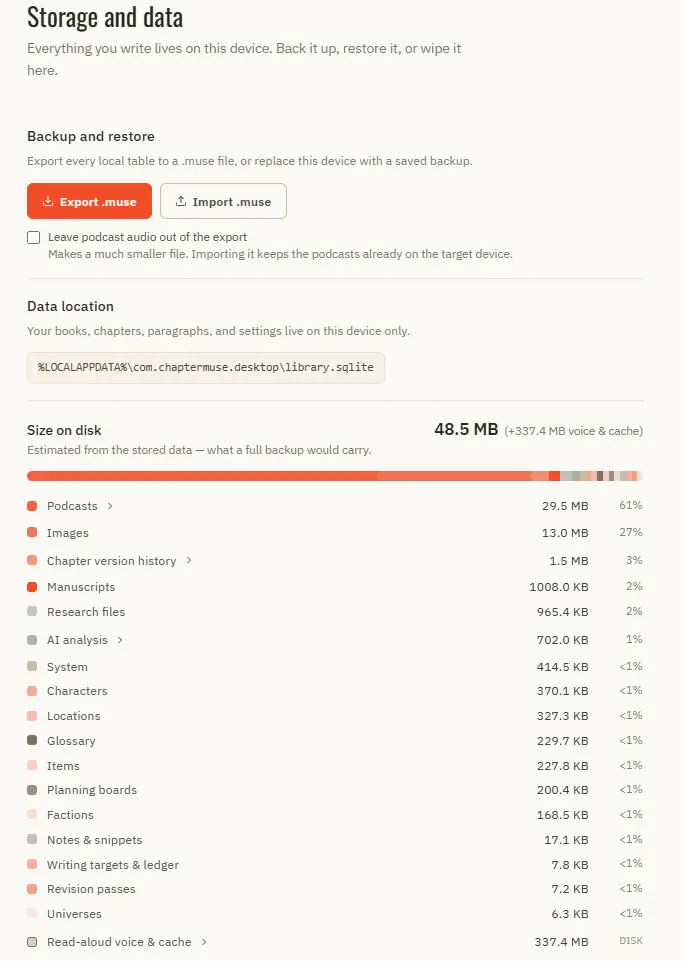Click the Planning boards gray legend dot
The image size is (684, 961).
click(x=32, y=789)
